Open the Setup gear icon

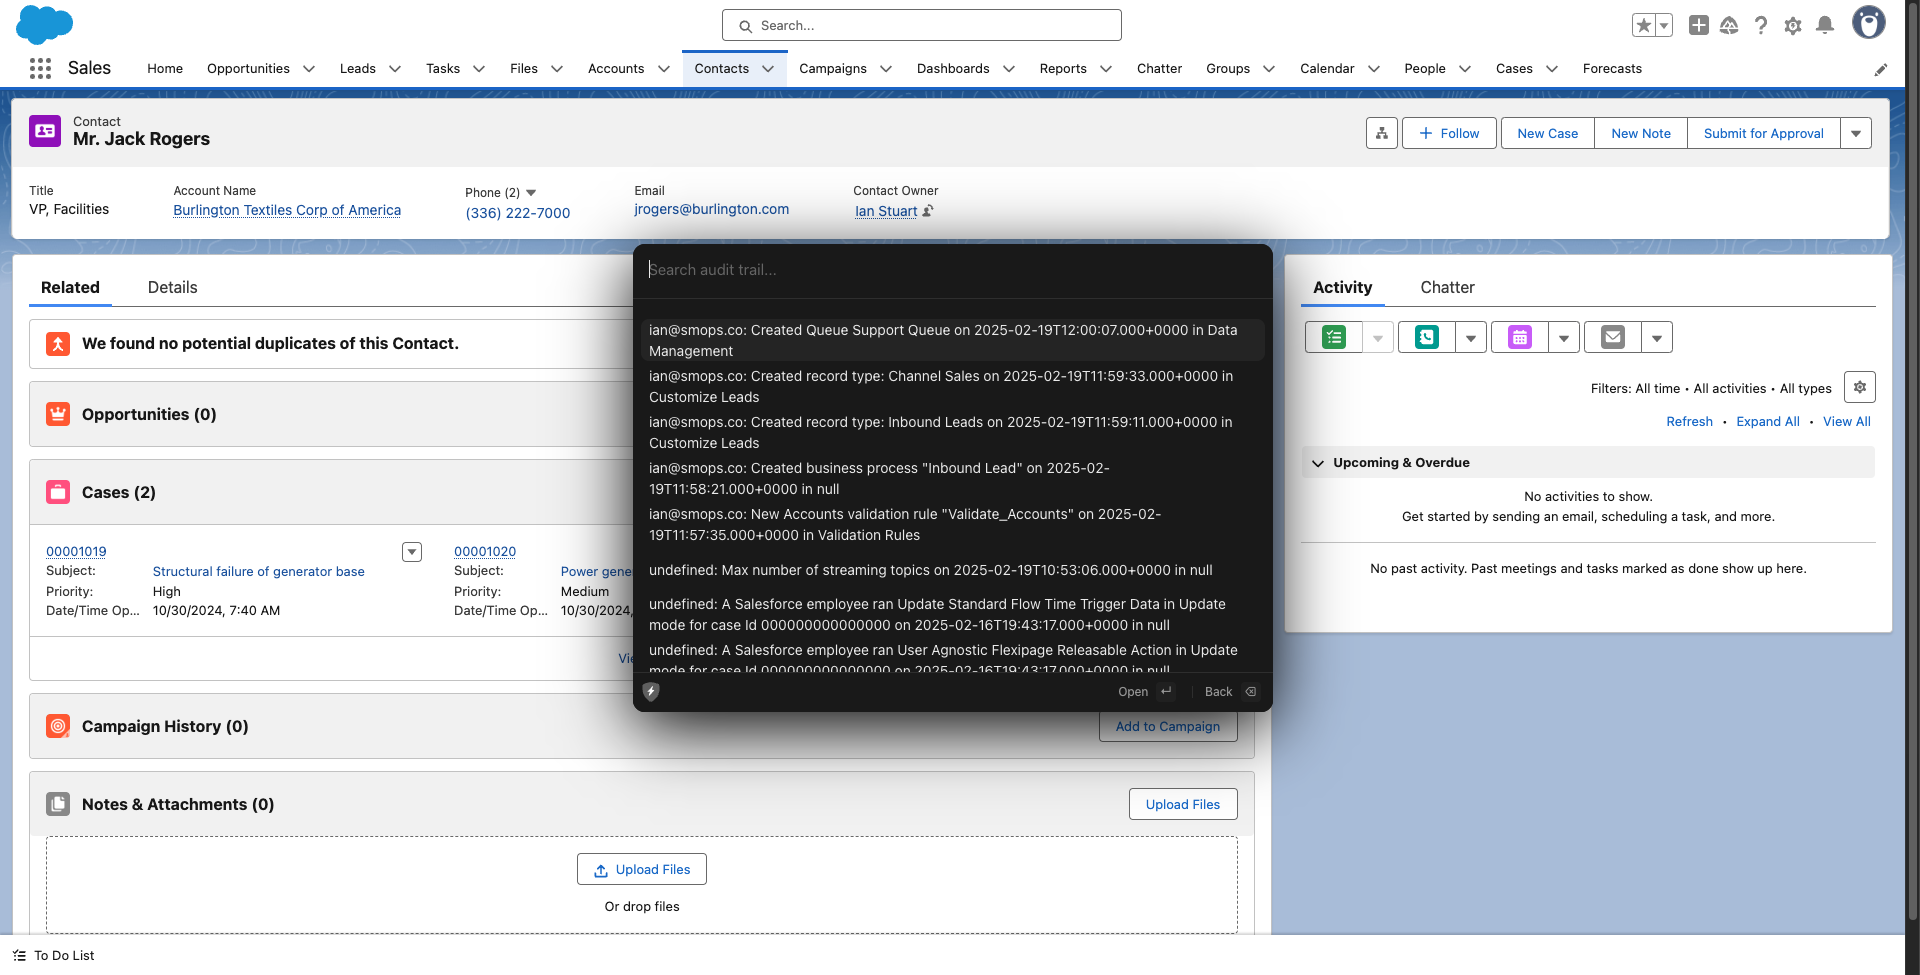click(x=1793, y=25)
